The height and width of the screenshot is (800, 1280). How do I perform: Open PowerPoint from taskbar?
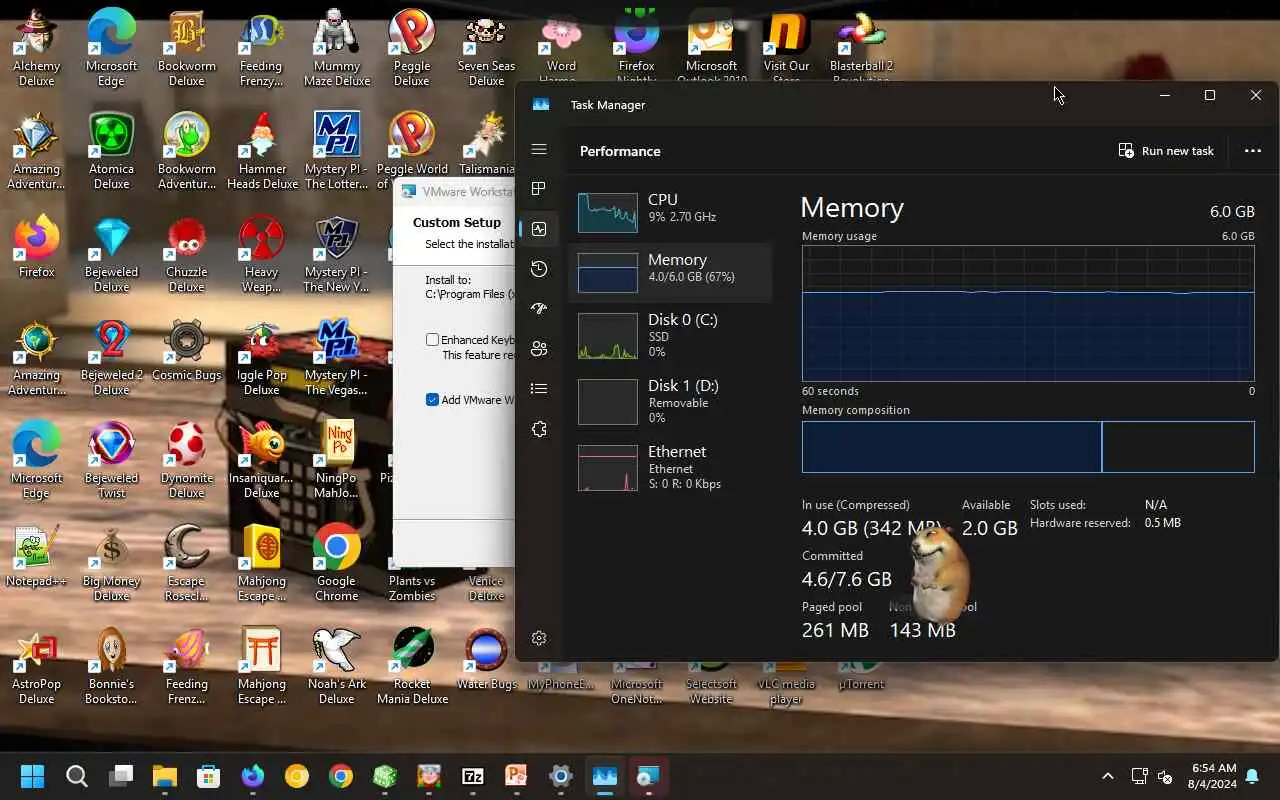516,776
